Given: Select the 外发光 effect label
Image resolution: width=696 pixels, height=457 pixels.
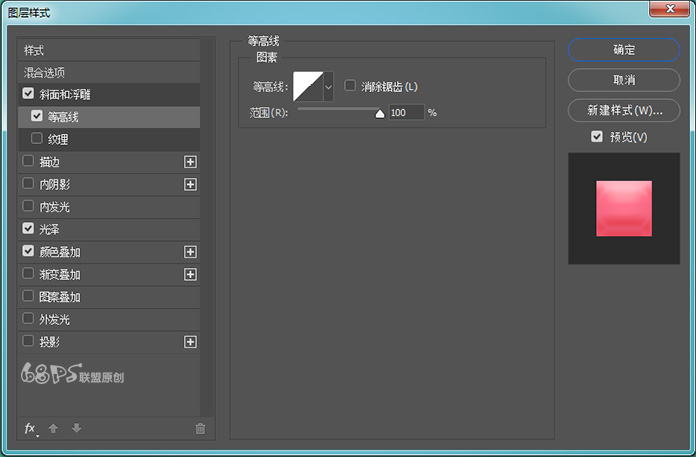Looking at the screenshot, I should coord(55,319).
